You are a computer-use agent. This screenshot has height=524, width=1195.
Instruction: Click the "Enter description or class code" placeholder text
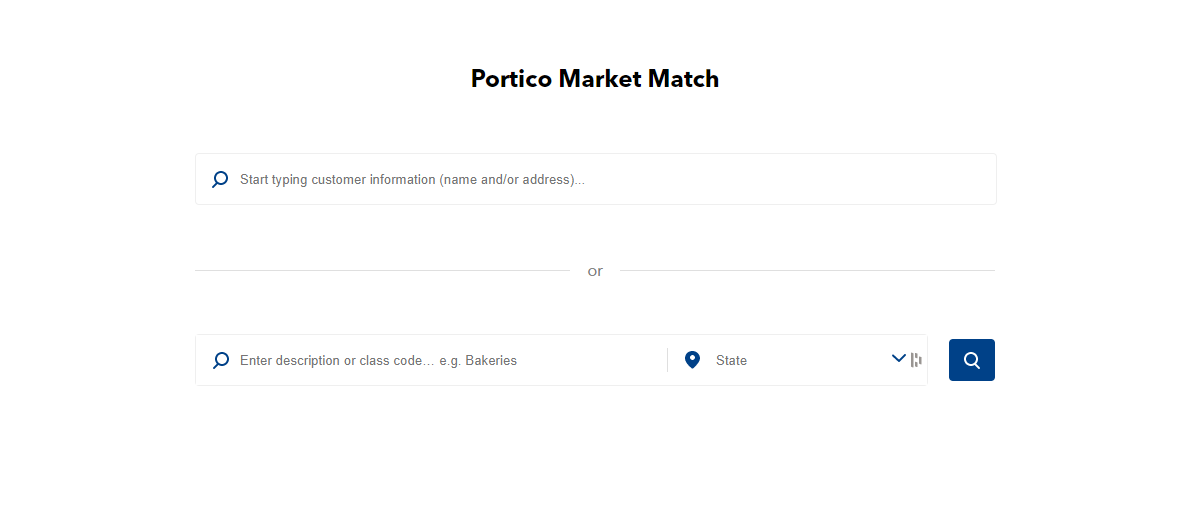[337, 360]
